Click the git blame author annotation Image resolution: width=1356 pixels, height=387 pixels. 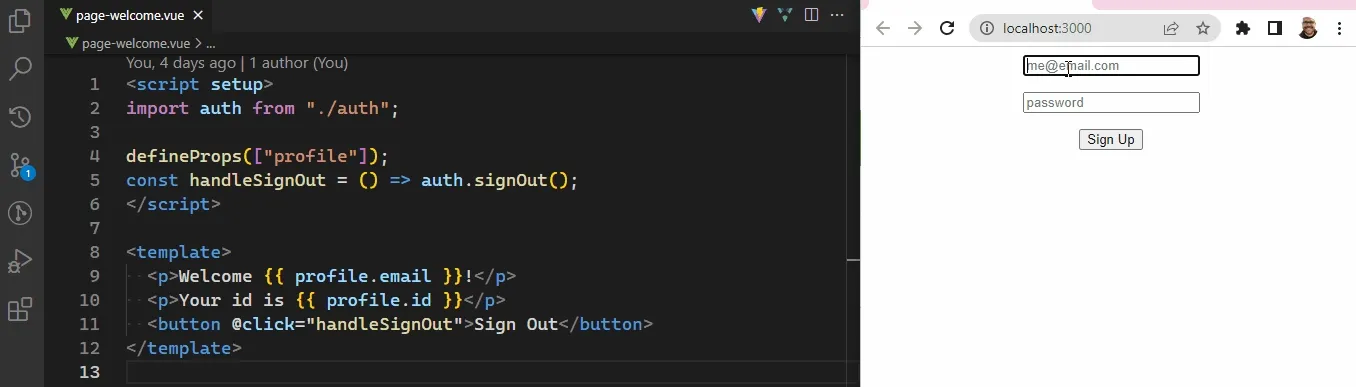(x=237, y=63)
